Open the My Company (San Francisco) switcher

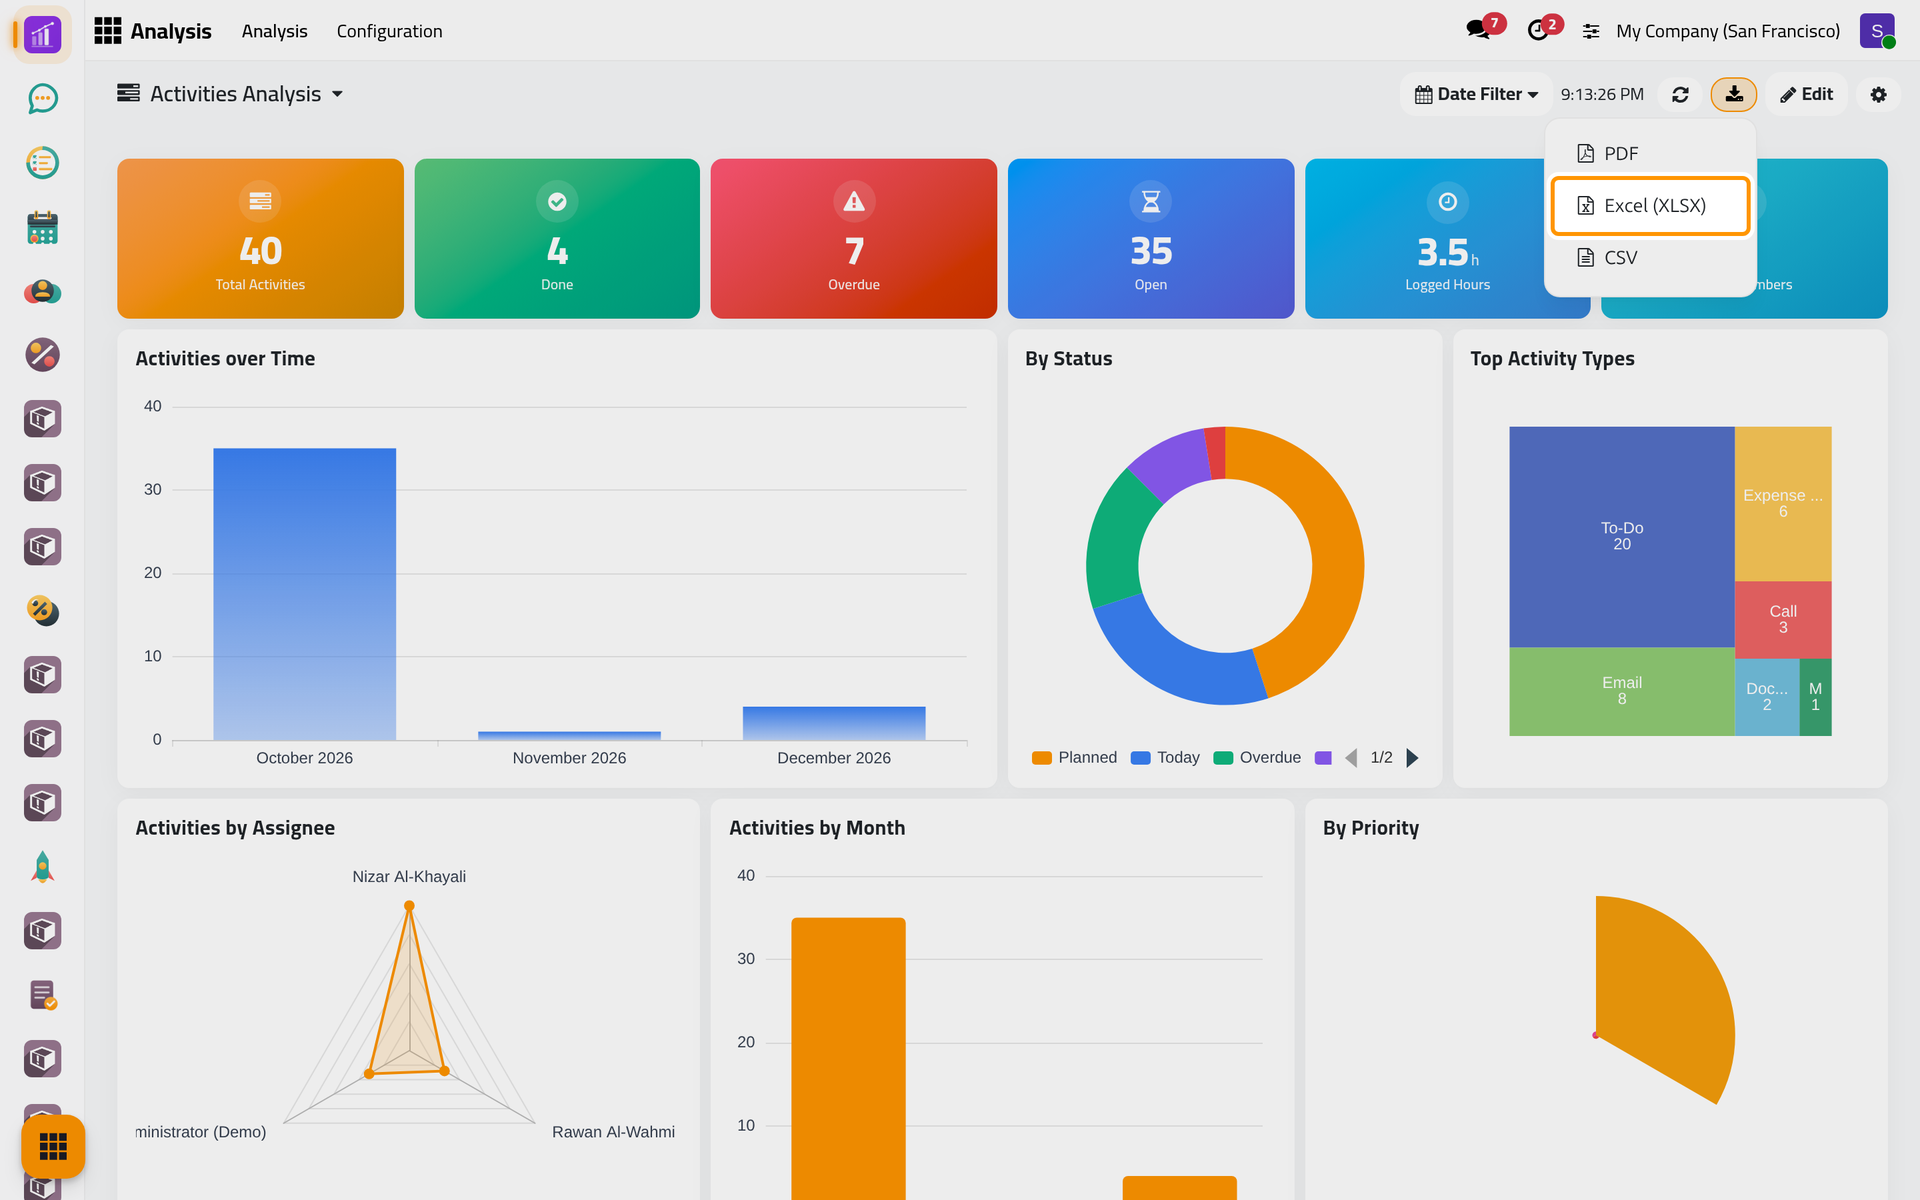point(1727,31)
